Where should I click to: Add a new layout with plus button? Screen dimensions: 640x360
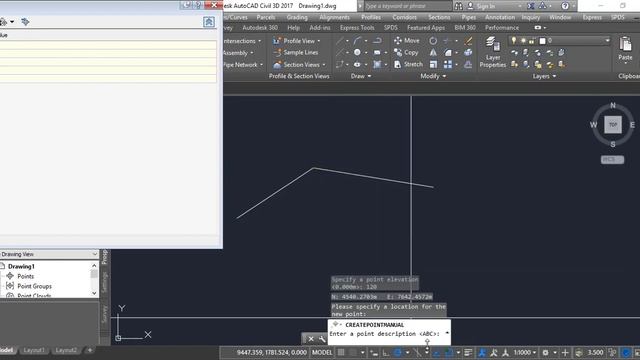90,350
